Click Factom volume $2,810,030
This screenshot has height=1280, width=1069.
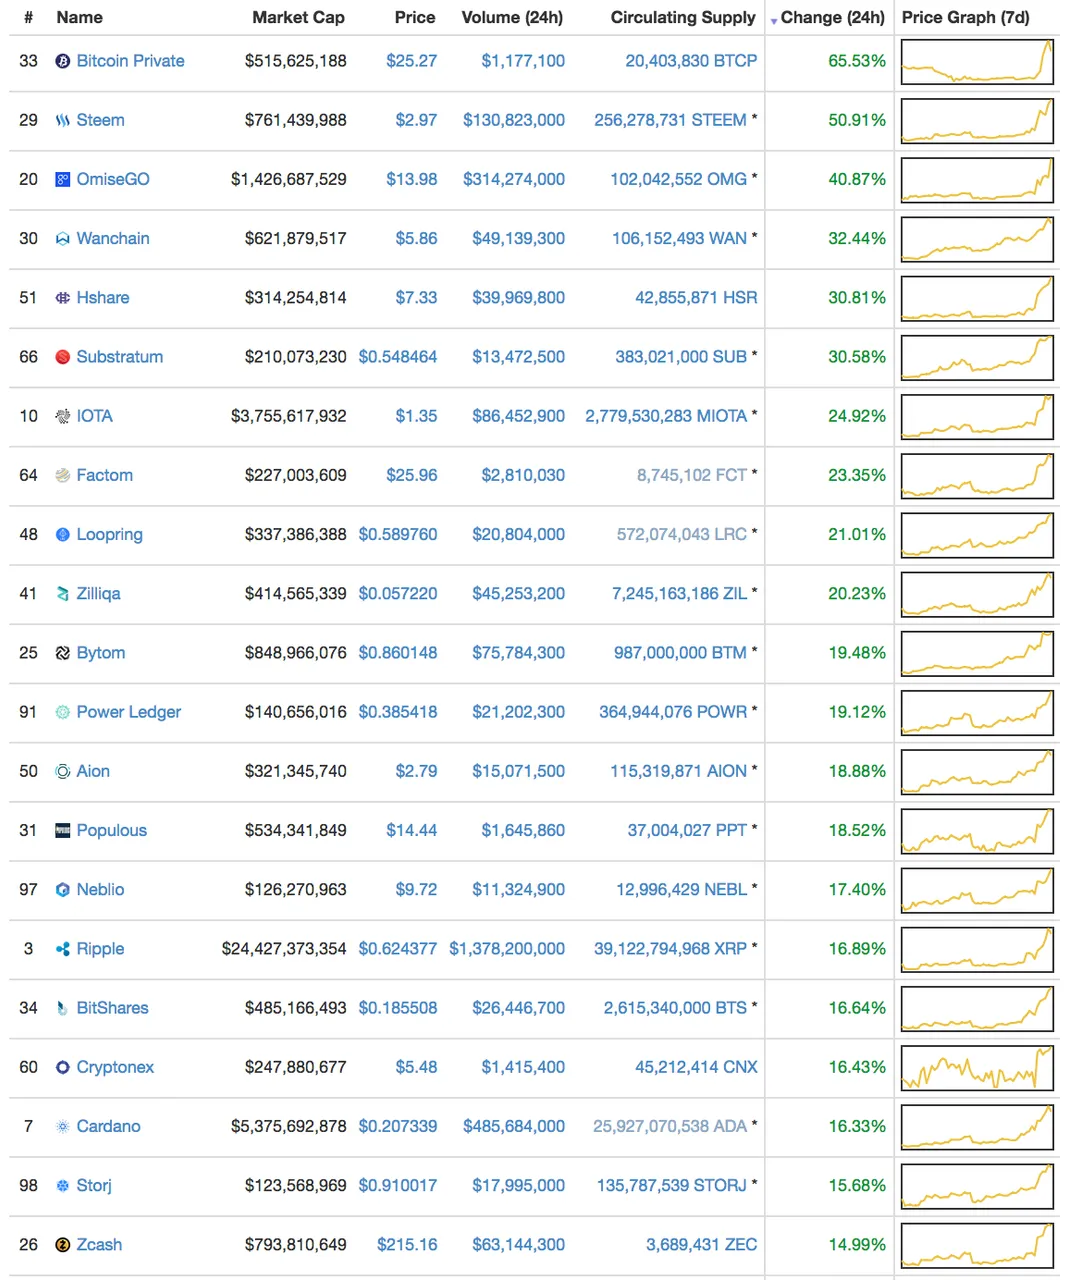click(523, 475)
